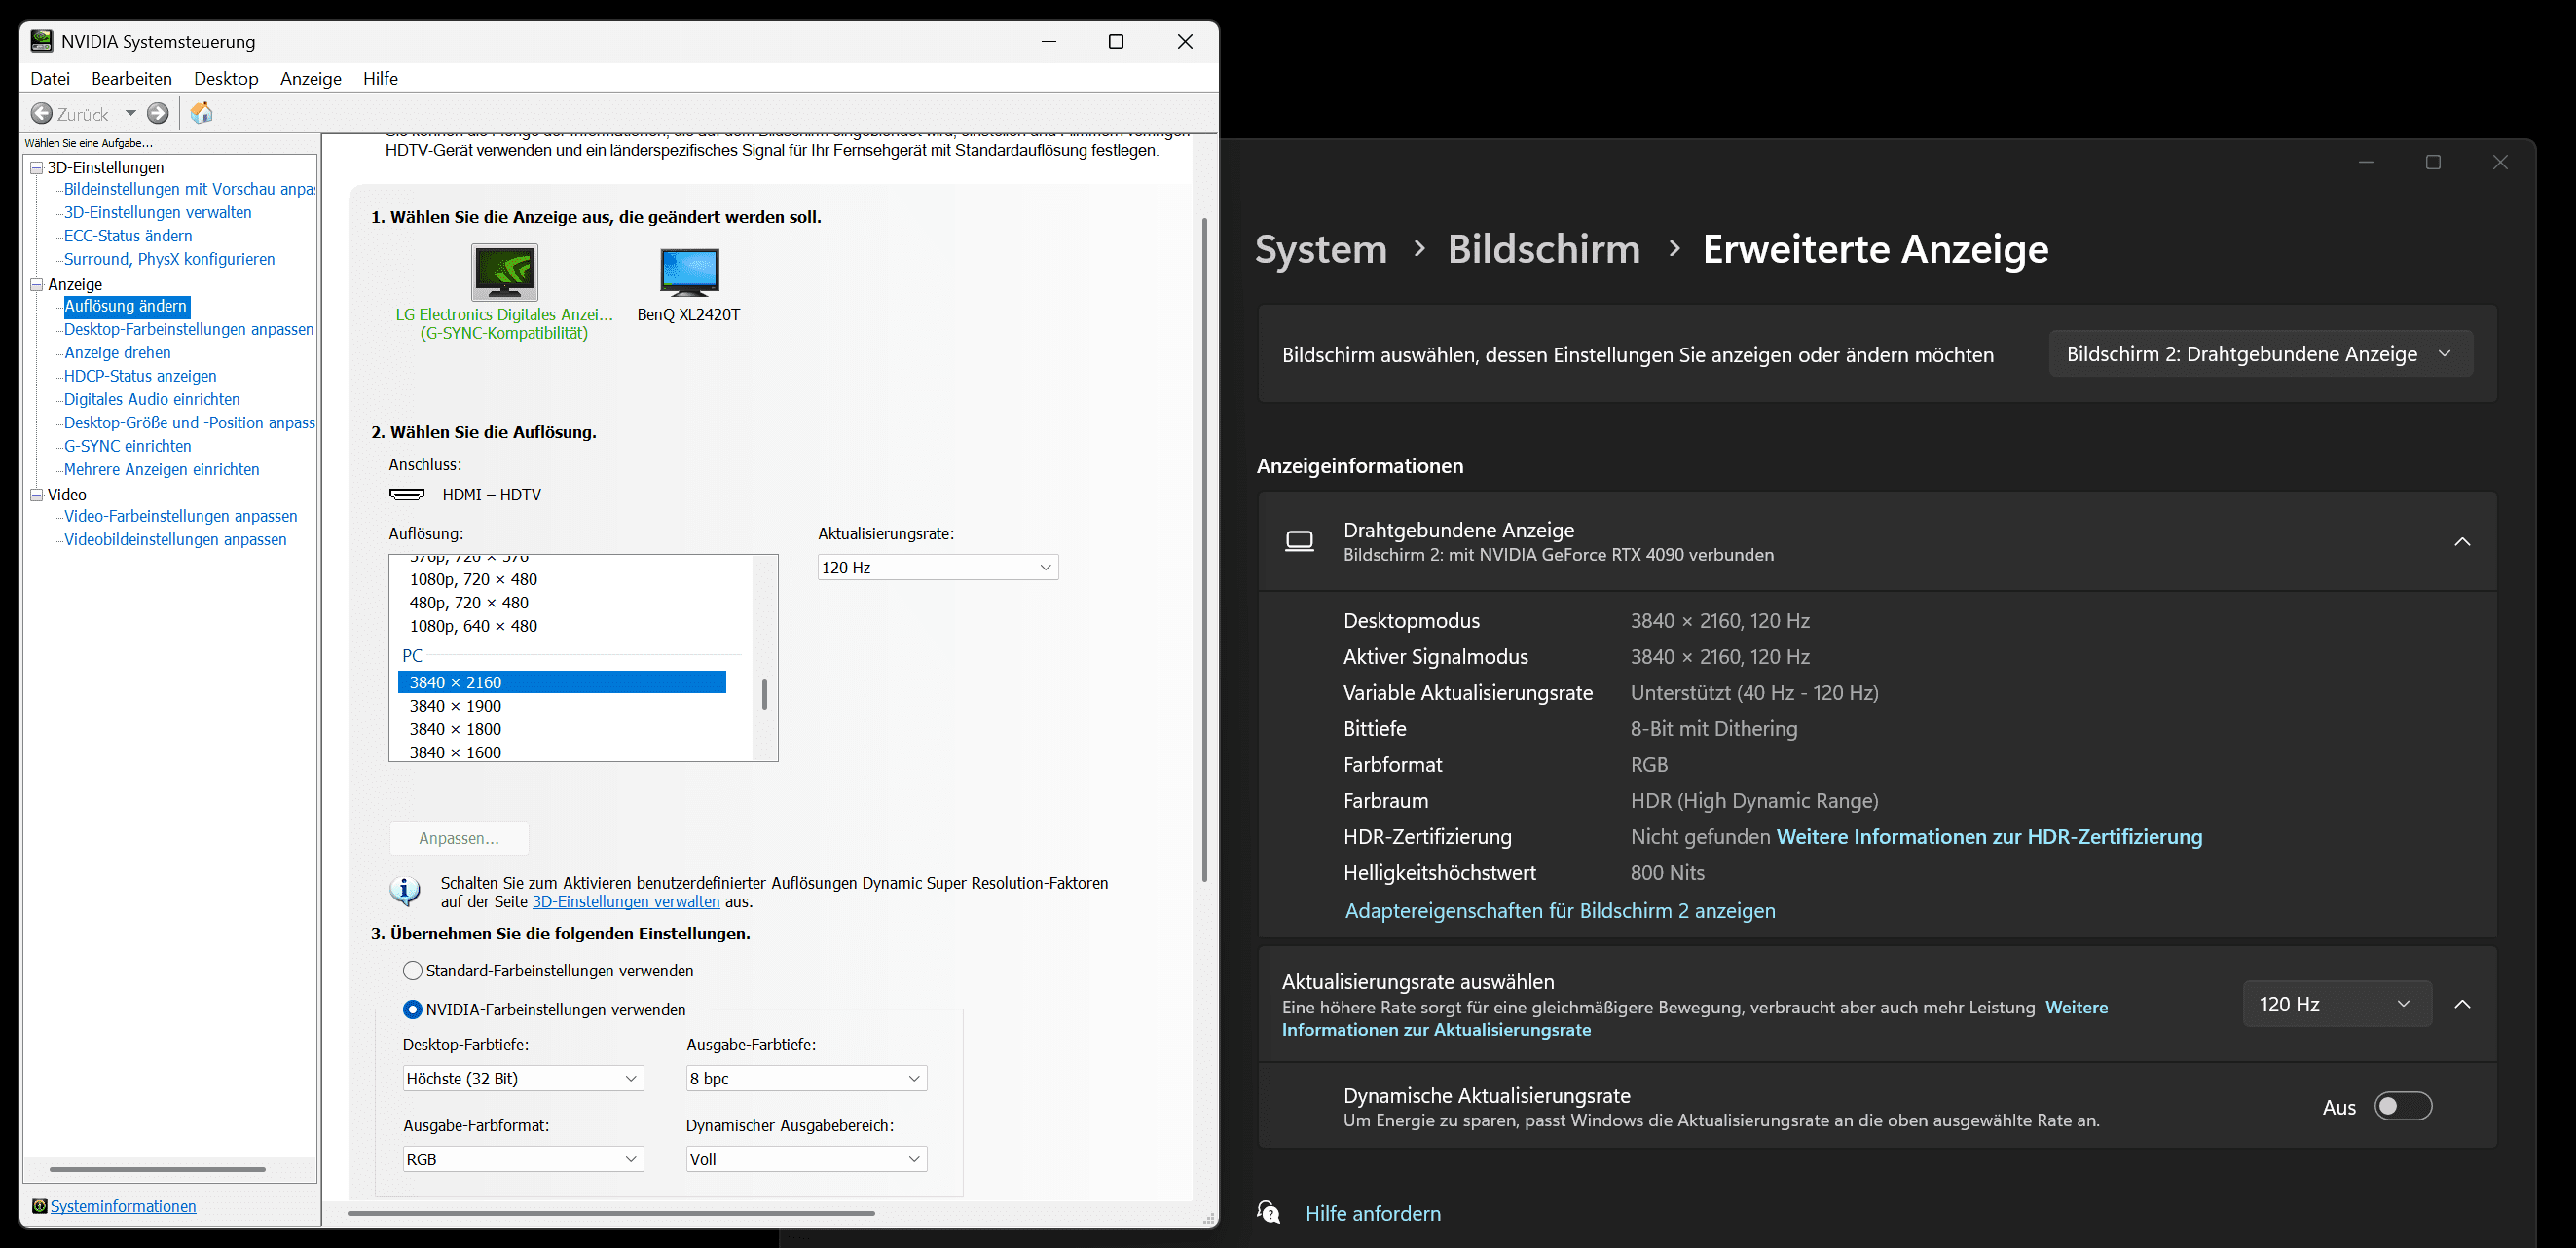Viewport: 2576px width, 1248px height.
Task: Click the resolution list scrollbar thumb
Action: coord(765,694)
